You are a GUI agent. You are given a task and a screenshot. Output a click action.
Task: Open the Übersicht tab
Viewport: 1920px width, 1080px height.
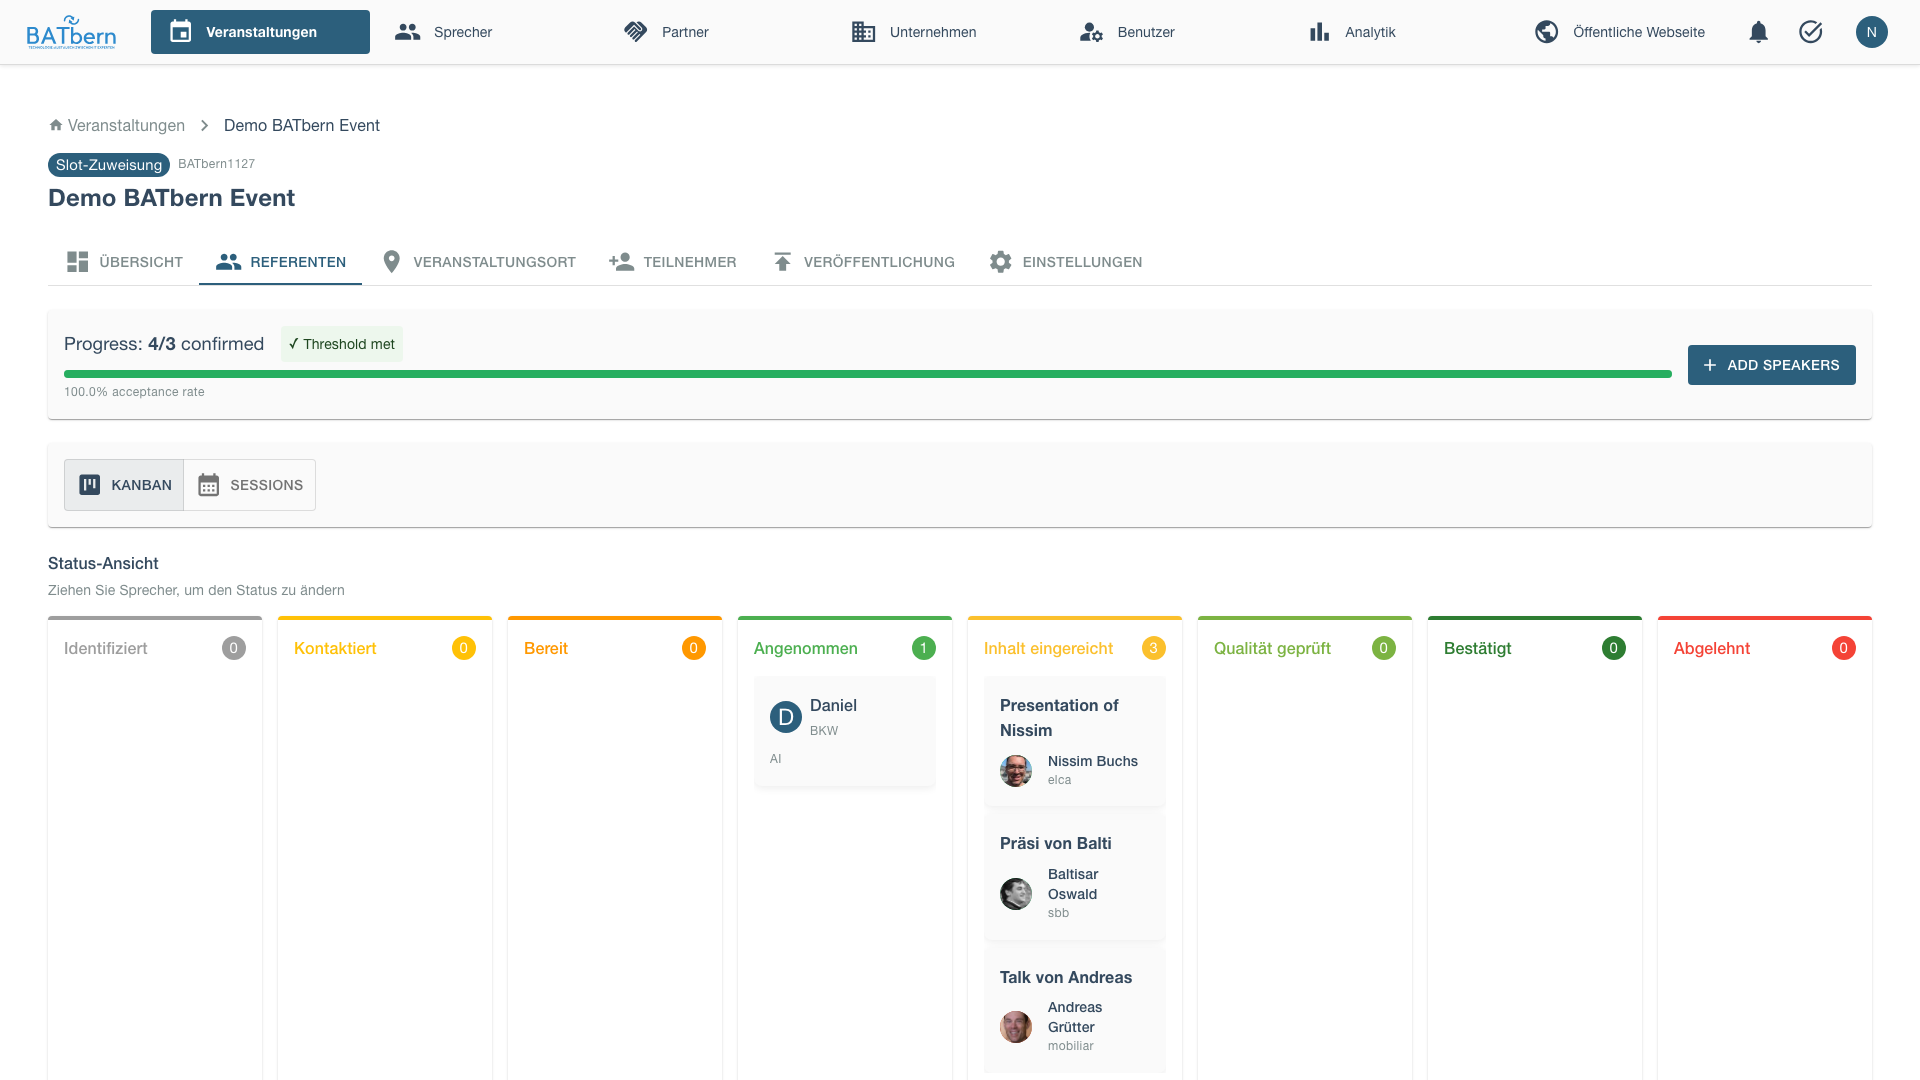pyautogui.click(x=124, y=262)
